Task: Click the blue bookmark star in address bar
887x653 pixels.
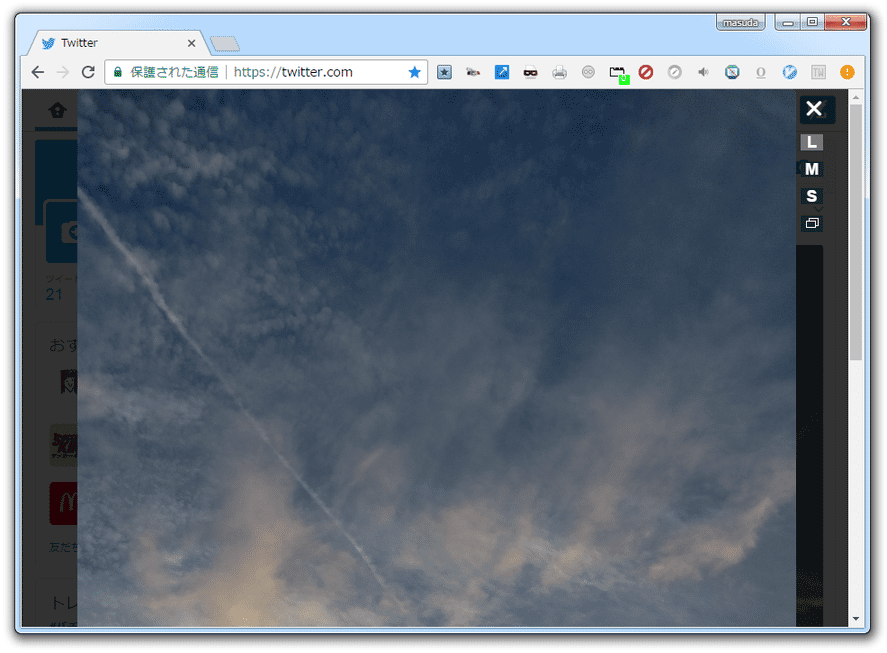Action: point(414,72)
